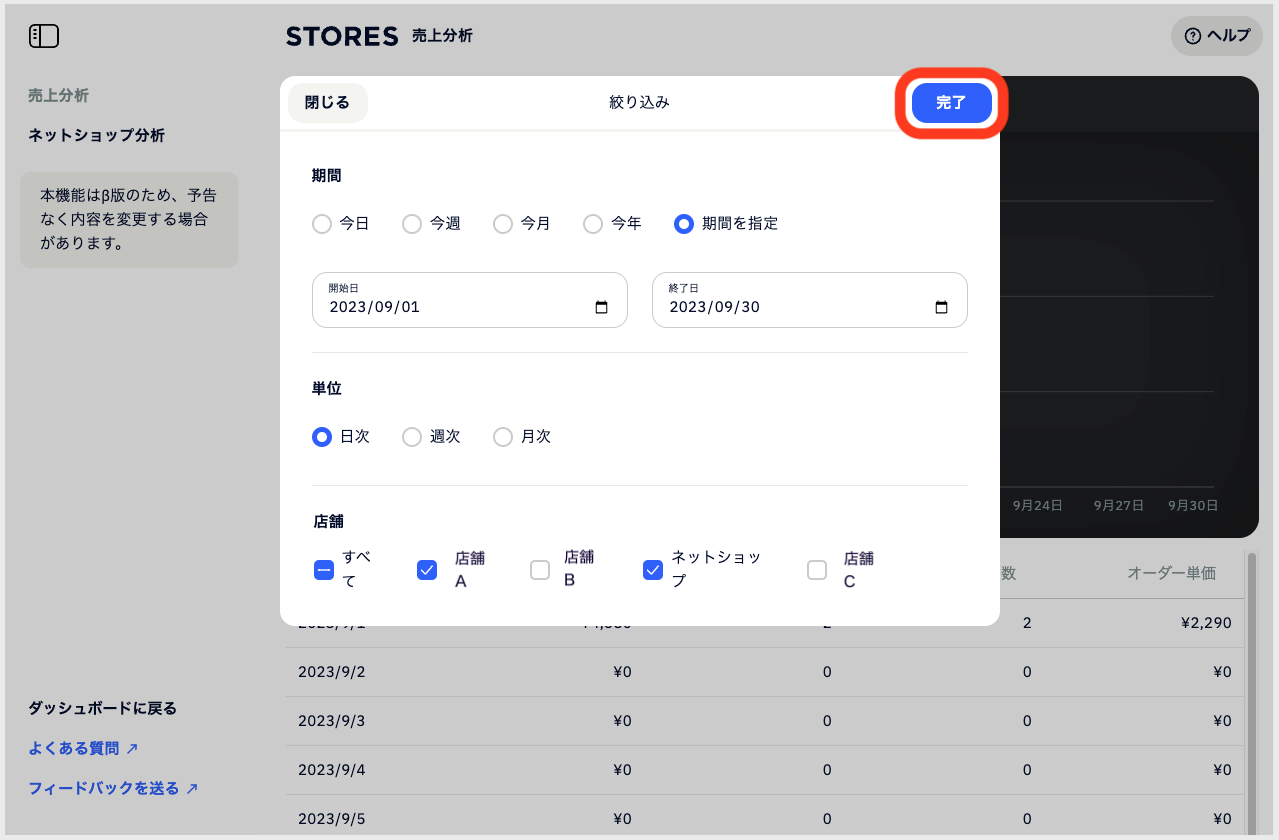Click the 開始日 date field 2023/09/01
This screenshot has height=840, width=1279.
coord(470,300)
